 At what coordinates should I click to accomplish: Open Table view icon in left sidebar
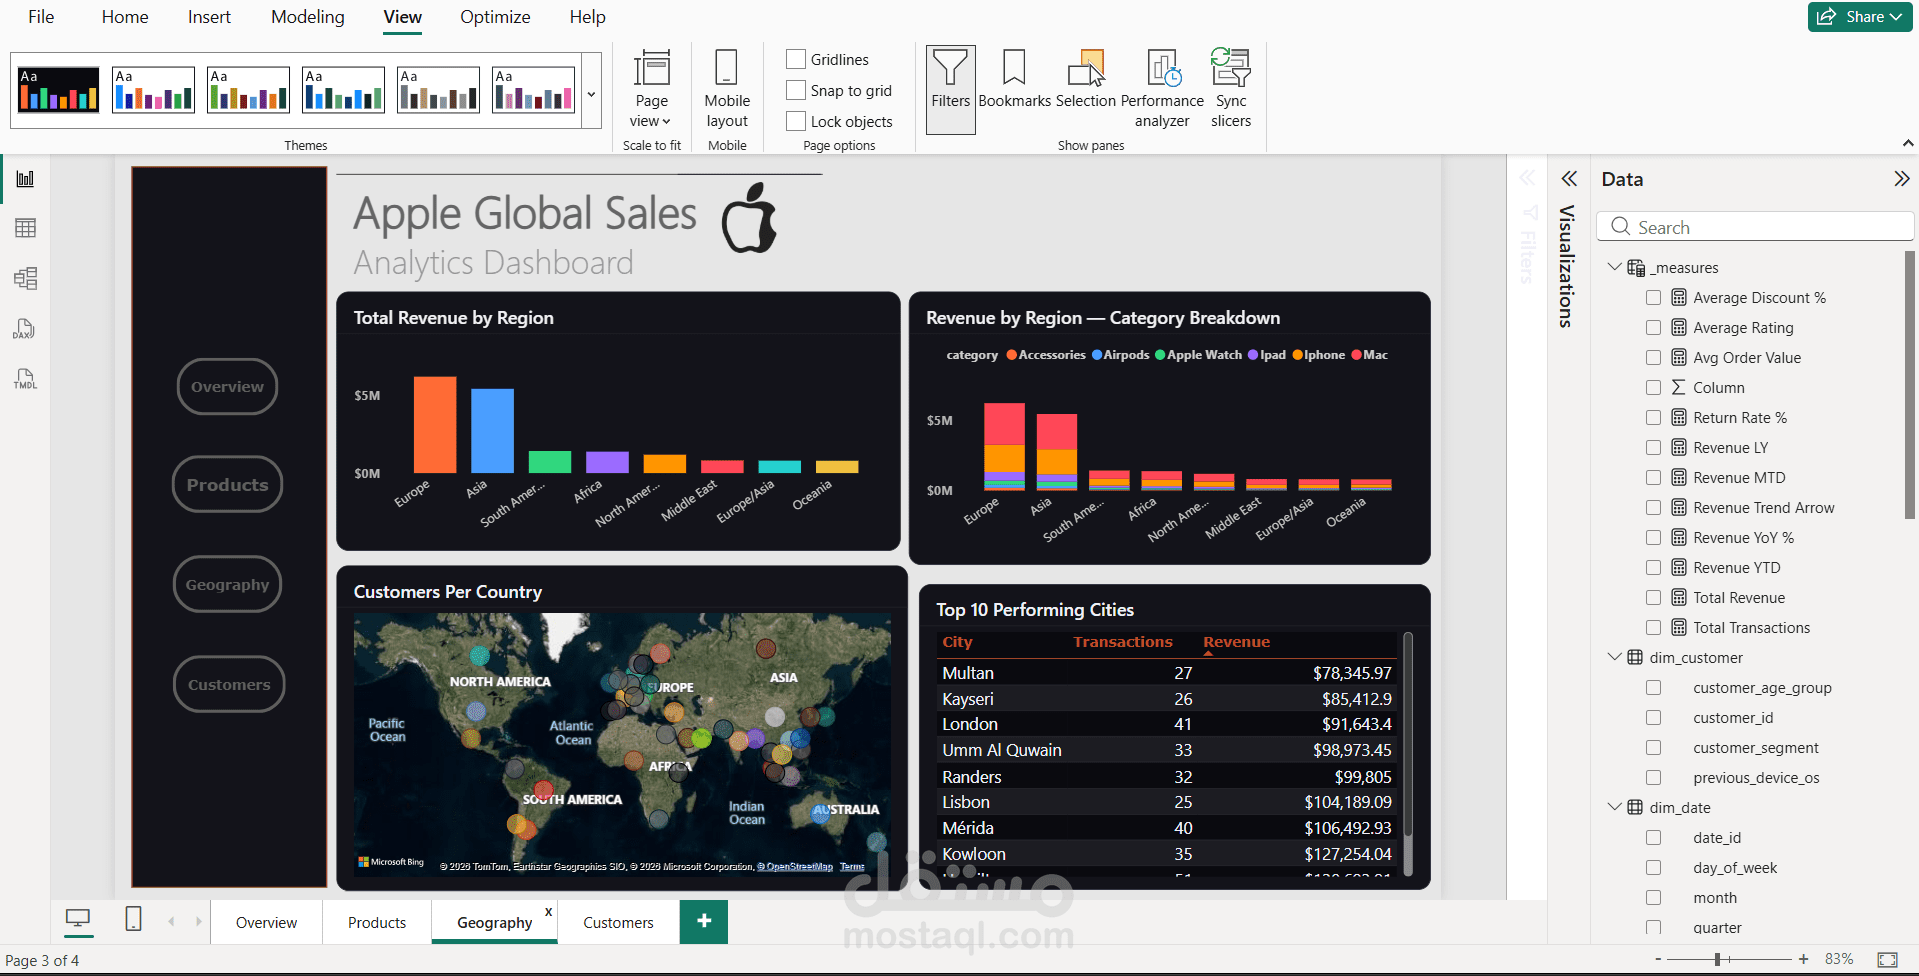[x=25, y=228]
